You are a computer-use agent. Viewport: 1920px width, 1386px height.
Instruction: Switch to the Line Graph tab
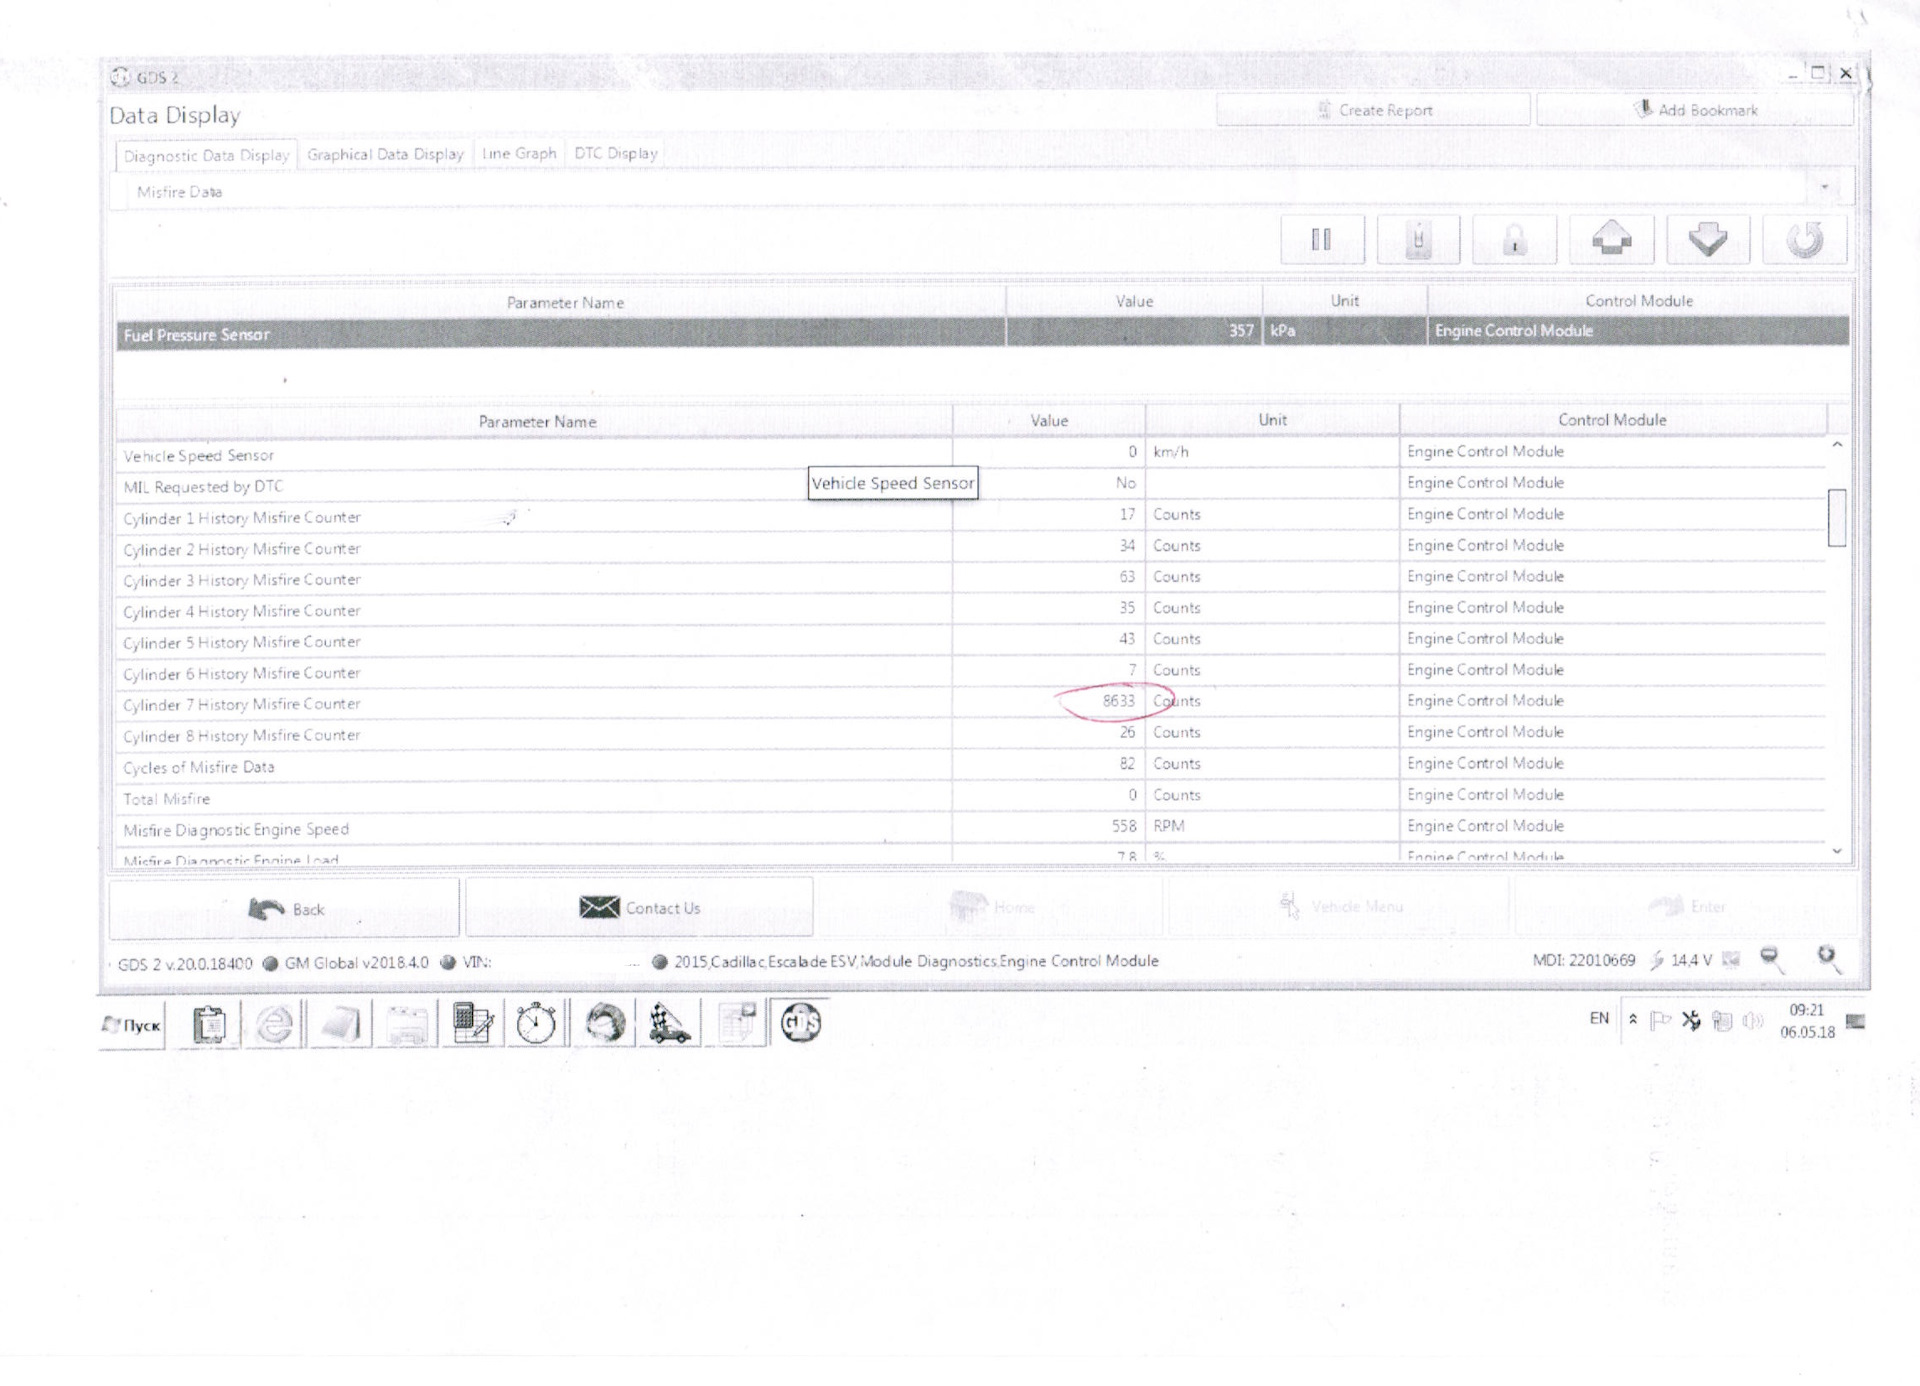519,154
